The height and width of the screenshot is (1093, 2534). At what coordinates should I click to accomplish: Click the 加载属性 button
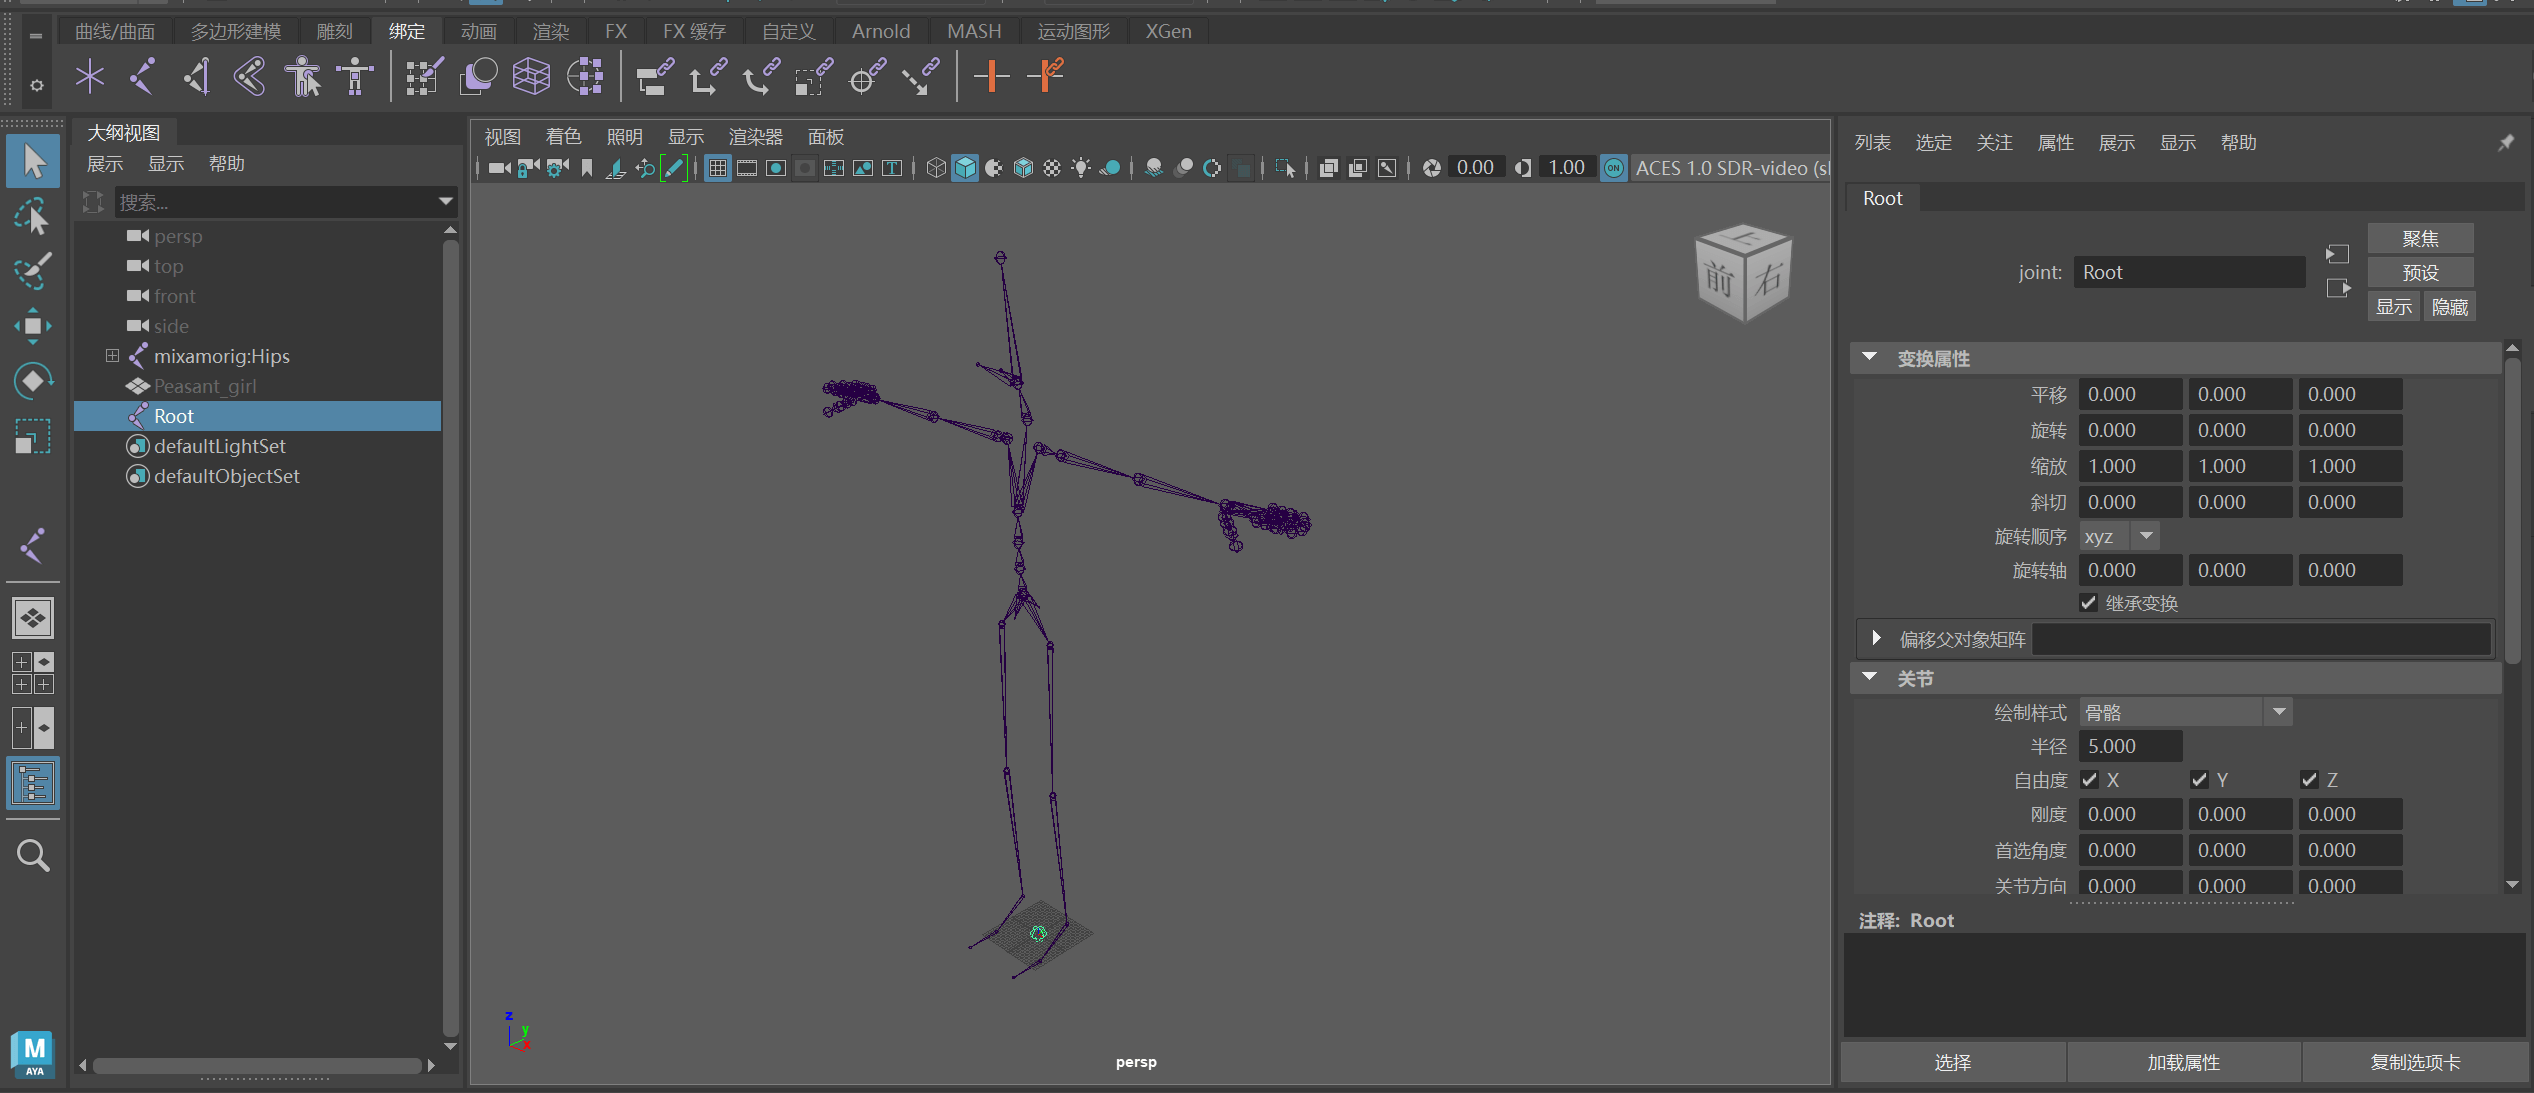(x=2183, y=1062)
